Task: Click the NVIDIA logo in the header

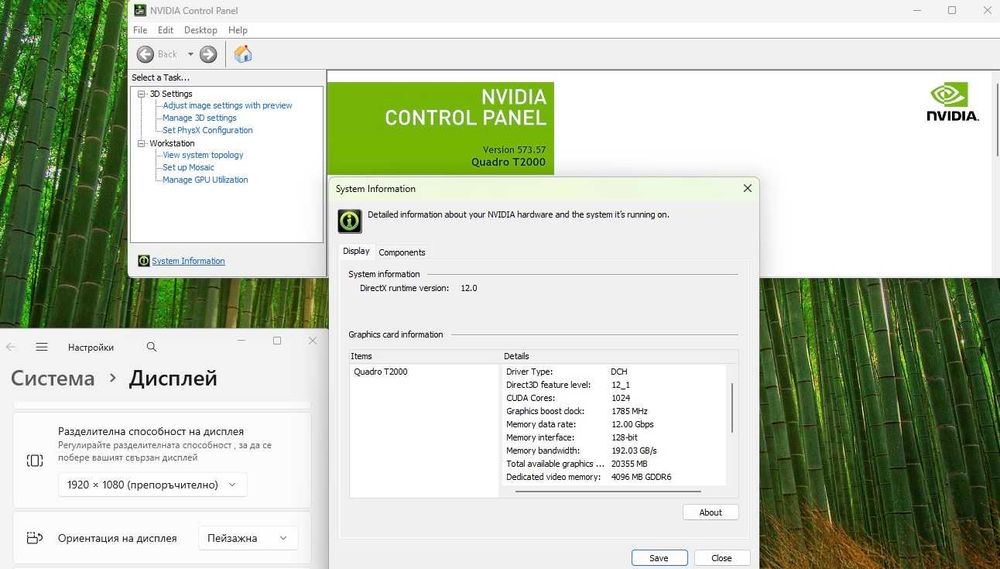Action: [952, 103]
